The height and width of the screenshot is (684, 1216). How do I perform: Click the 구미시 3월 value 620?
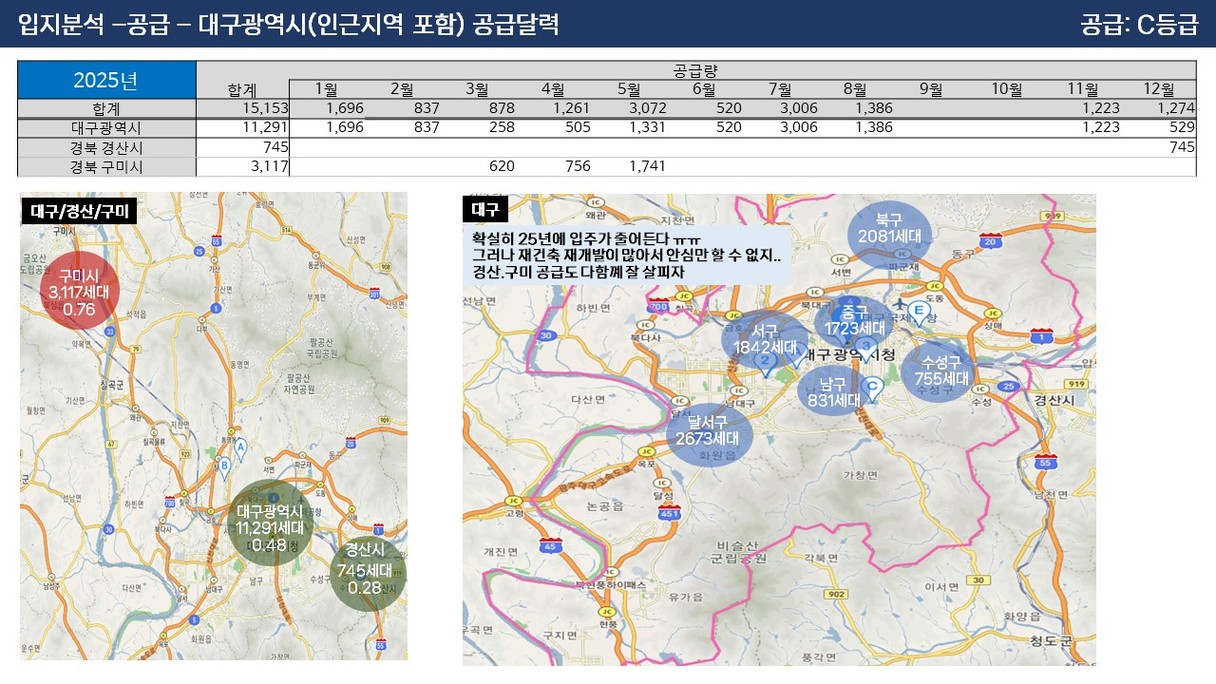point(501,166)
